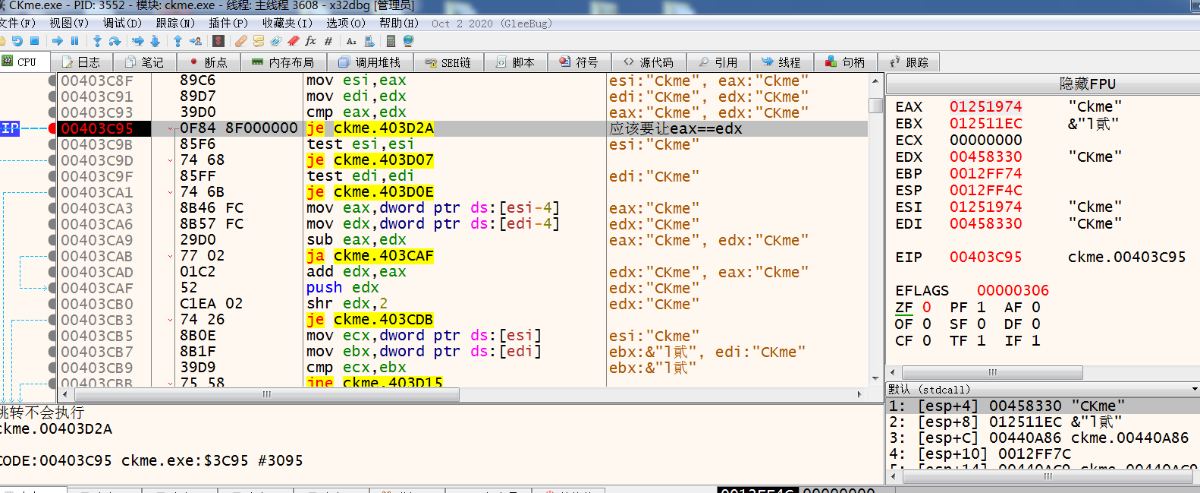Open the patches toolbar icon
The image size is (1200, 493).
coord(240,41)
